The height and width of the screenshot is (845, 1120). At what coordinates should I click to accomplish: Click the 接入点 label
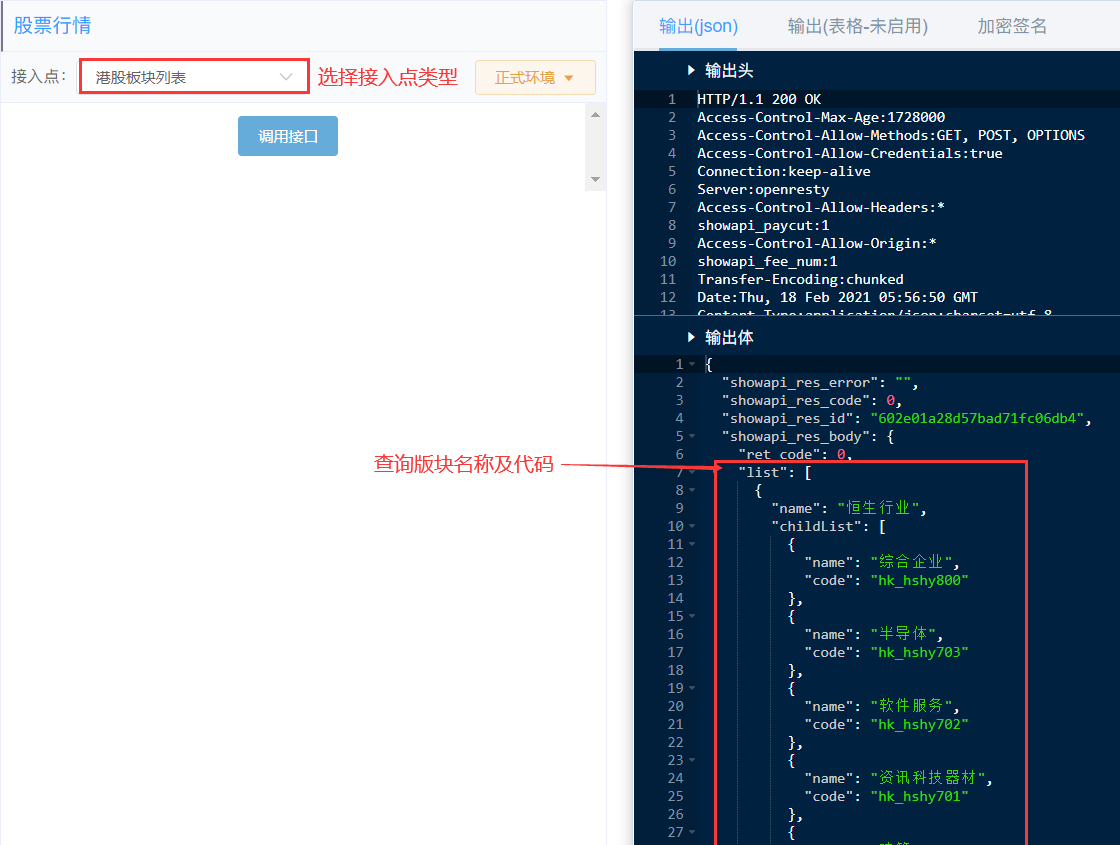tap(39, 76)
